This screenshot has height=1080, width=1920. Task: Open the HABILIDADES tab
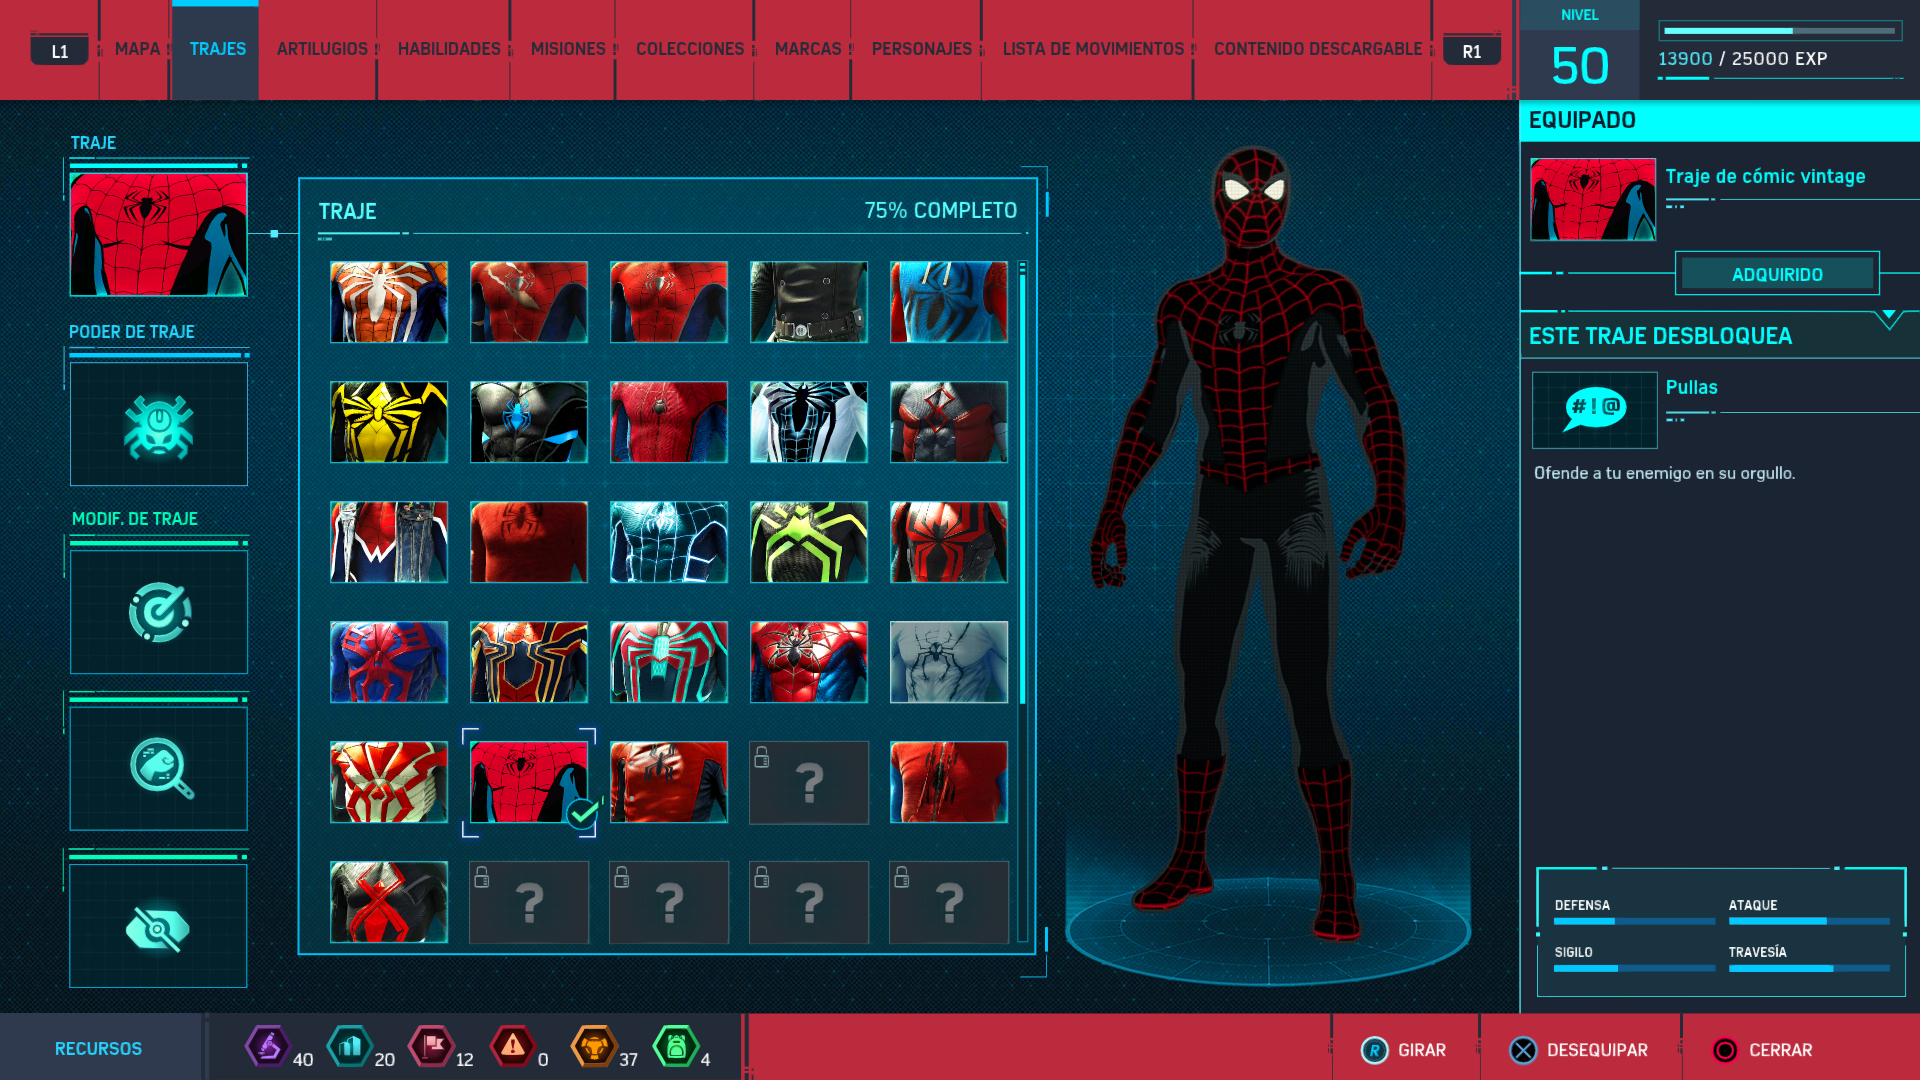click(449, 49)
